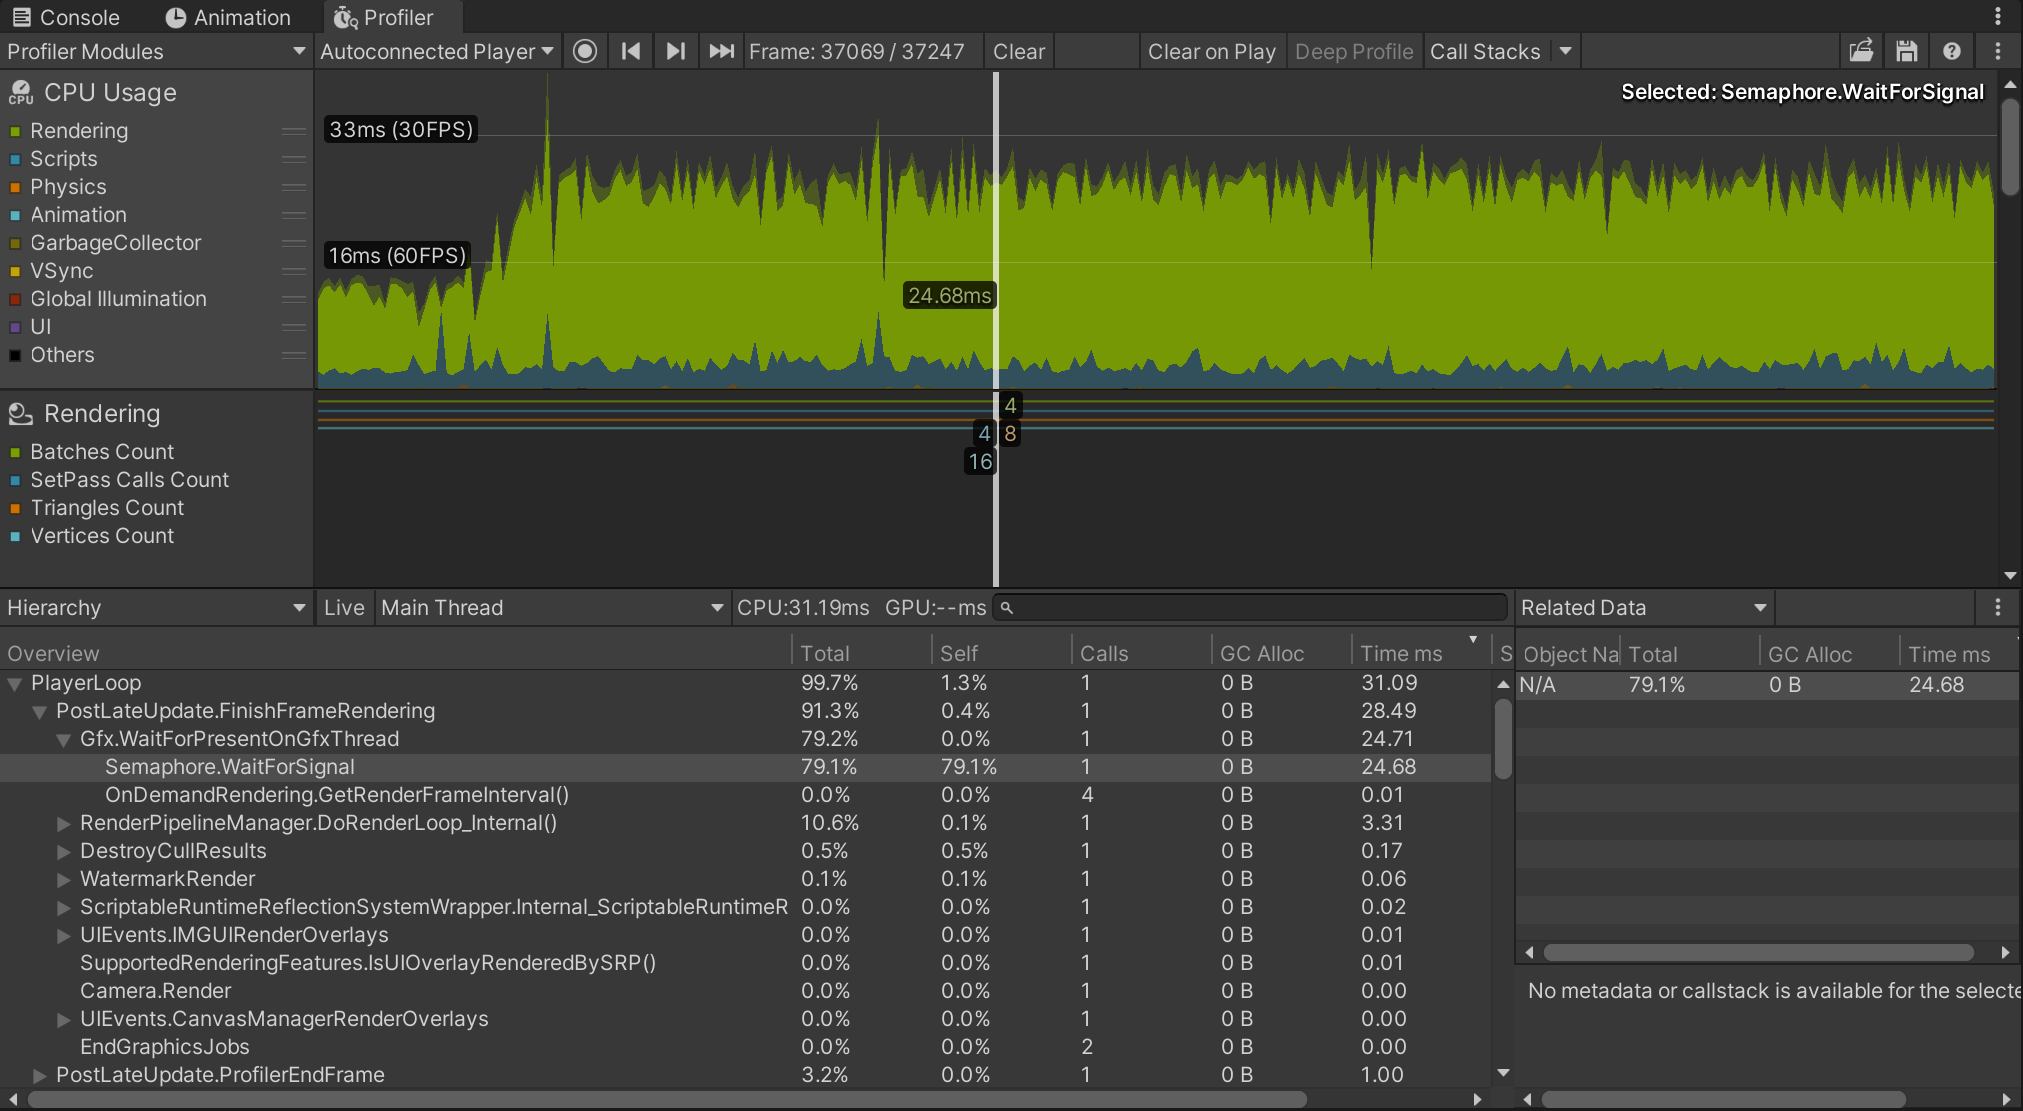Expand the WatermarkRender row

click(63, 880)
